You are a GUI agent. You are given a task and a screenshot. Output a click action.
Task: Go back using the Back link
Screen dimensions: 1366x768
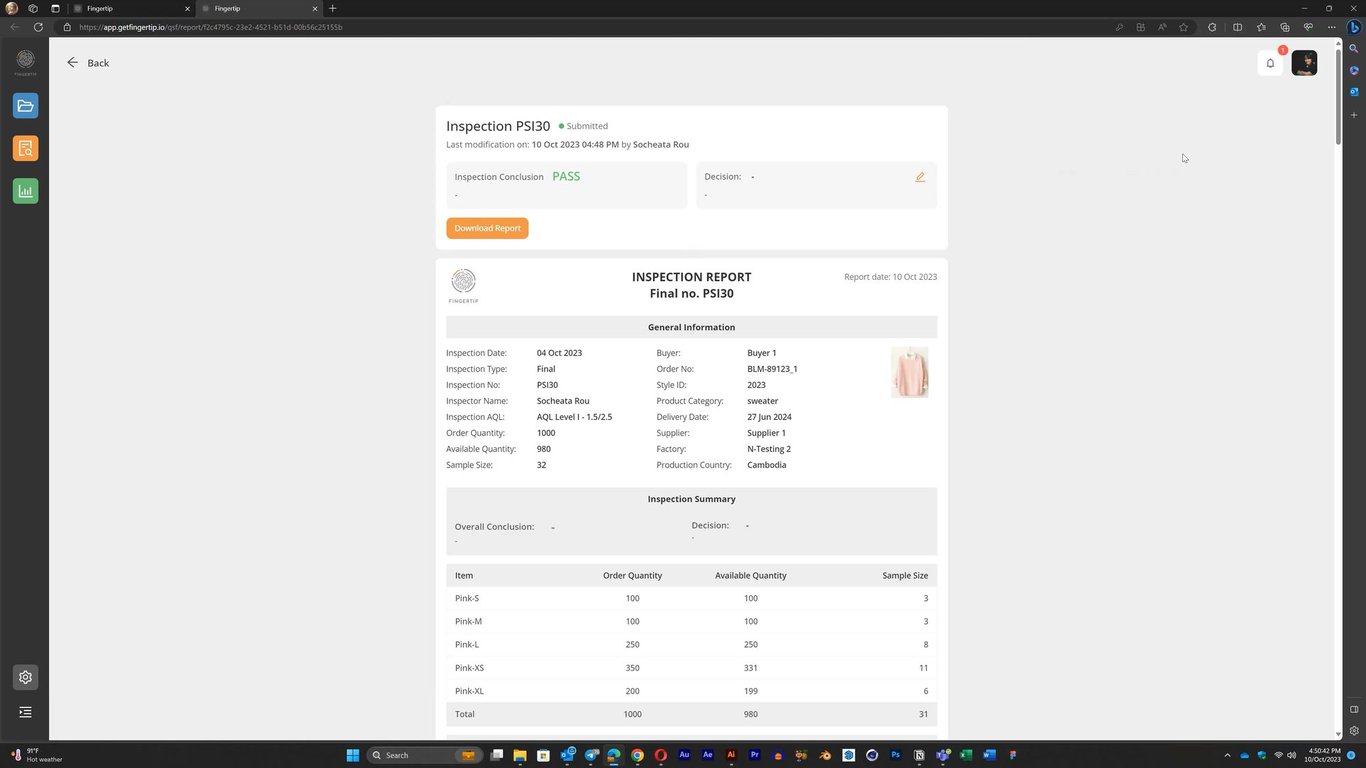(x=88, y=63)
